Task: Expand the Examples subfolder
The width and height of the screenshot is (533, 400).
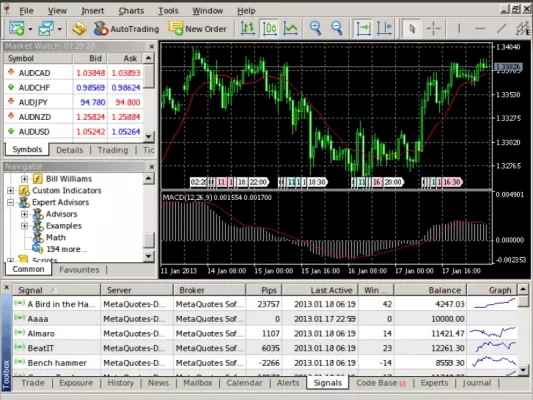Action: 24,226
